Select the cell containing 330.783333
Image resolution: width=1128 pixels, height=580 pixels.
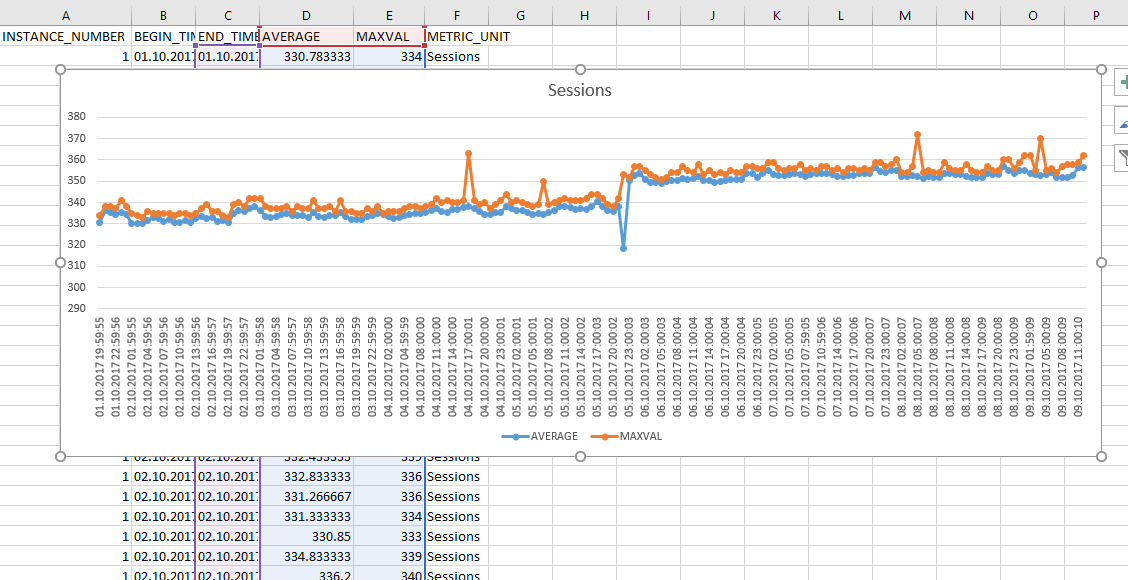click(x=305, y=56)
